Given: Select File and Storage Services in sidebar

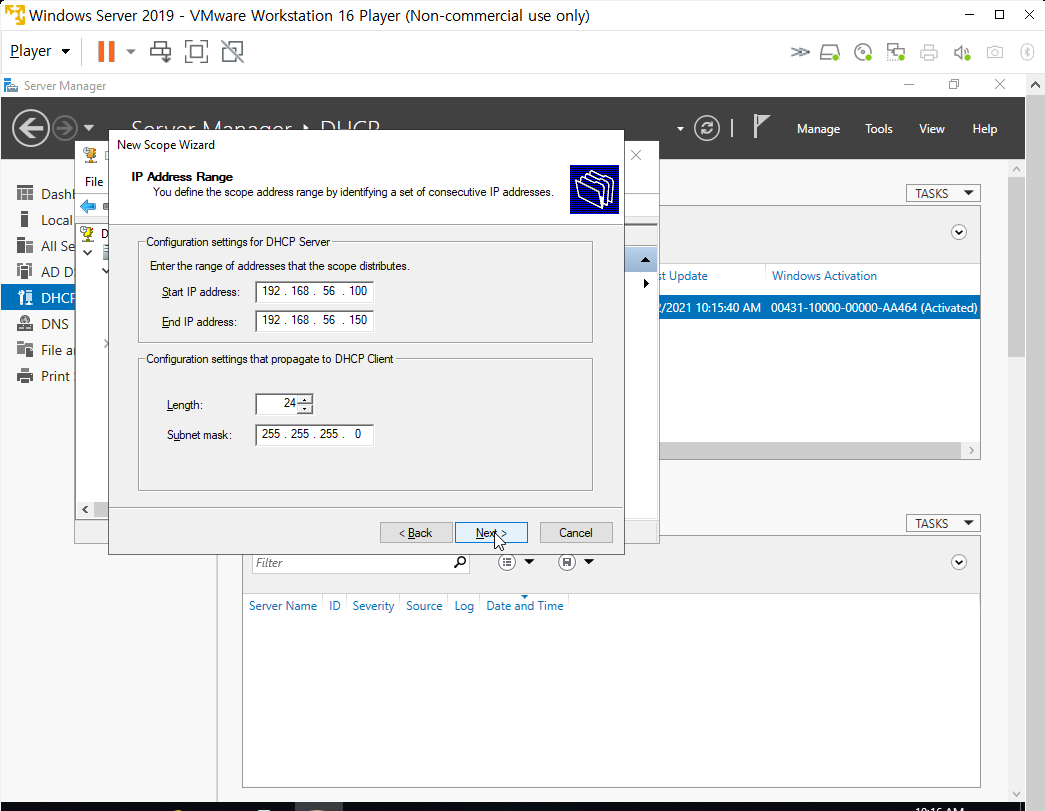Looking at the screenshot, I should coord(44,350).
